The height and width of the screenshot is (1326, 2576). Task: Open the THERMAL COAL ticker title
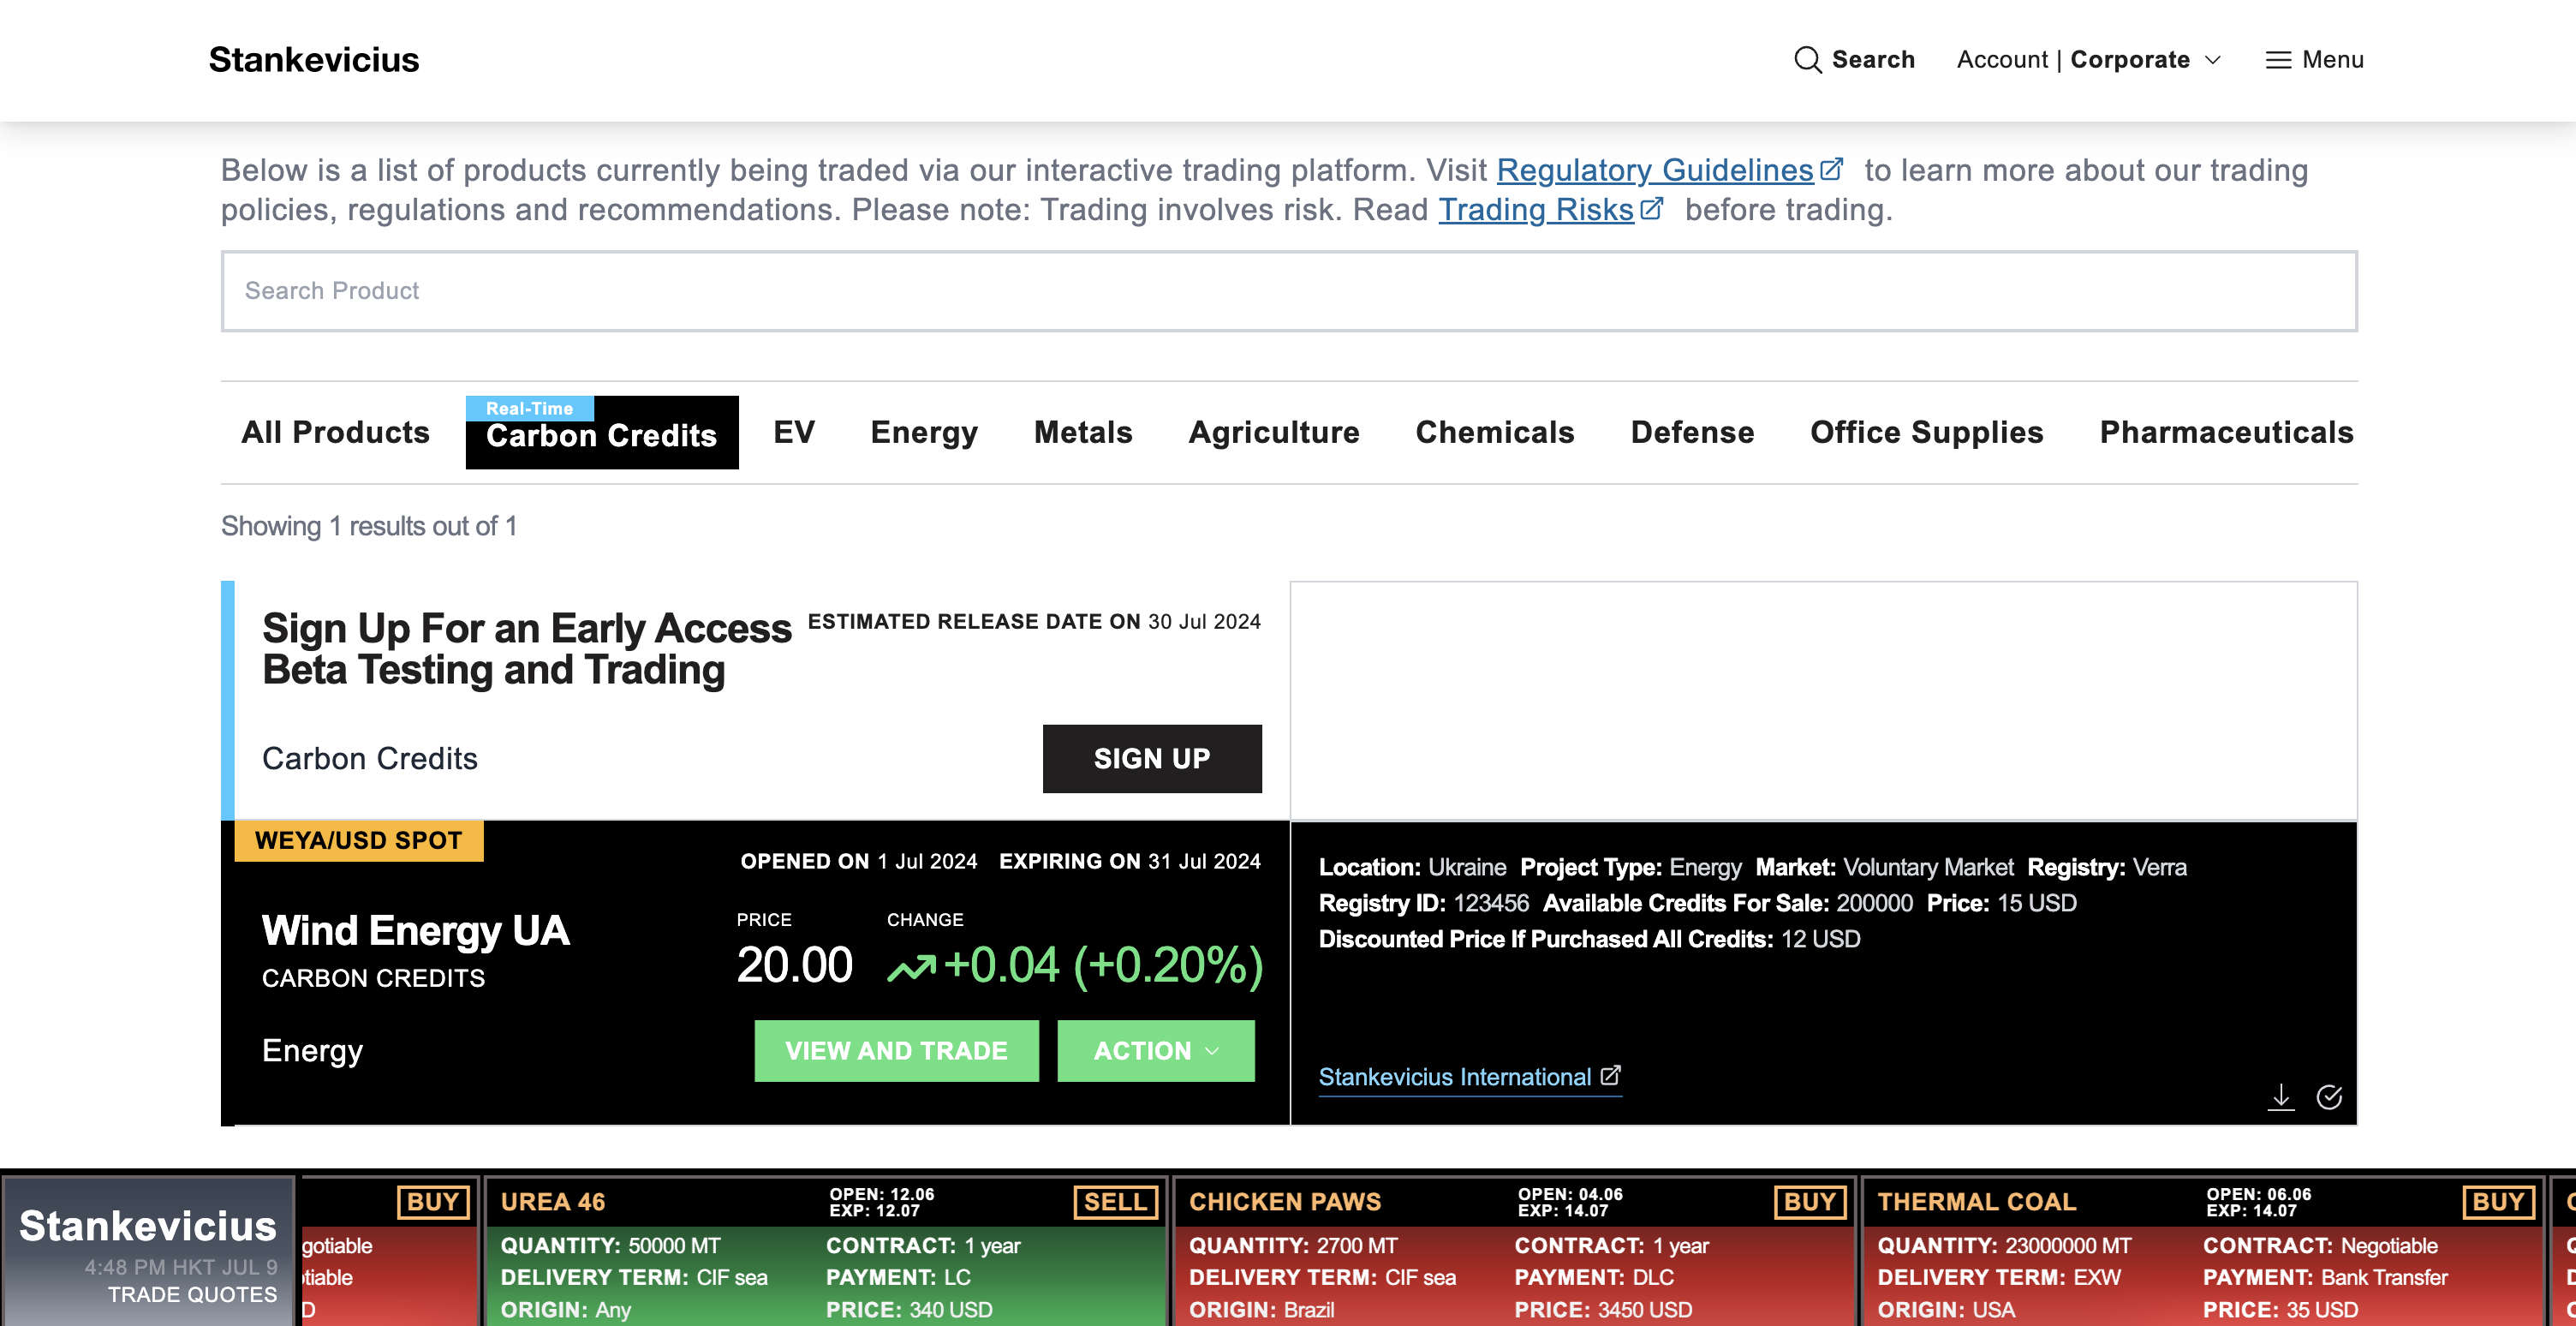[1977, 1202]
